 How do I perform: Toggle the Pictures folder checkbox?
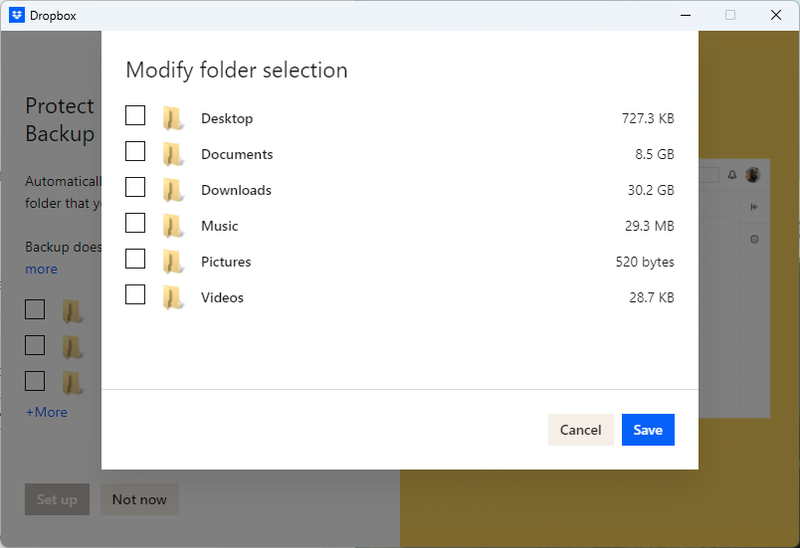coord(135,259)
